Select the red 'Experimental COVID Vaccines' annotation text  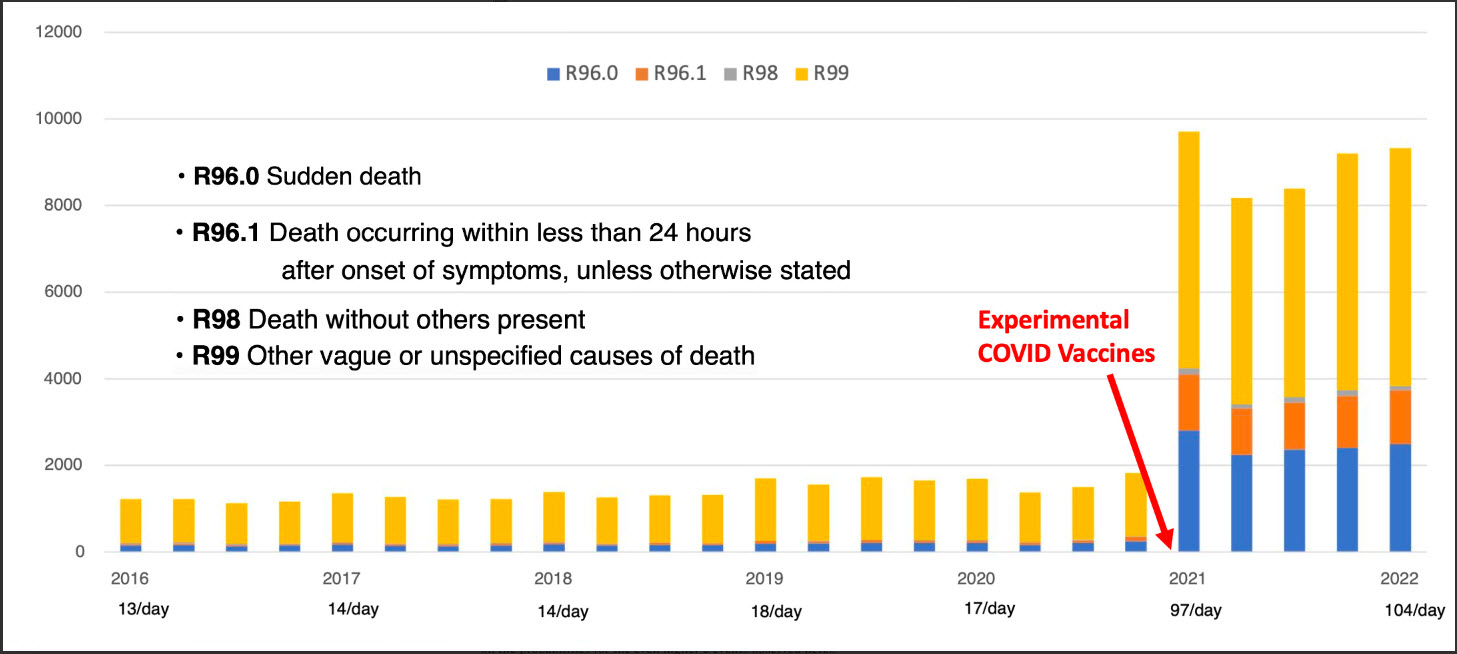1064,337
